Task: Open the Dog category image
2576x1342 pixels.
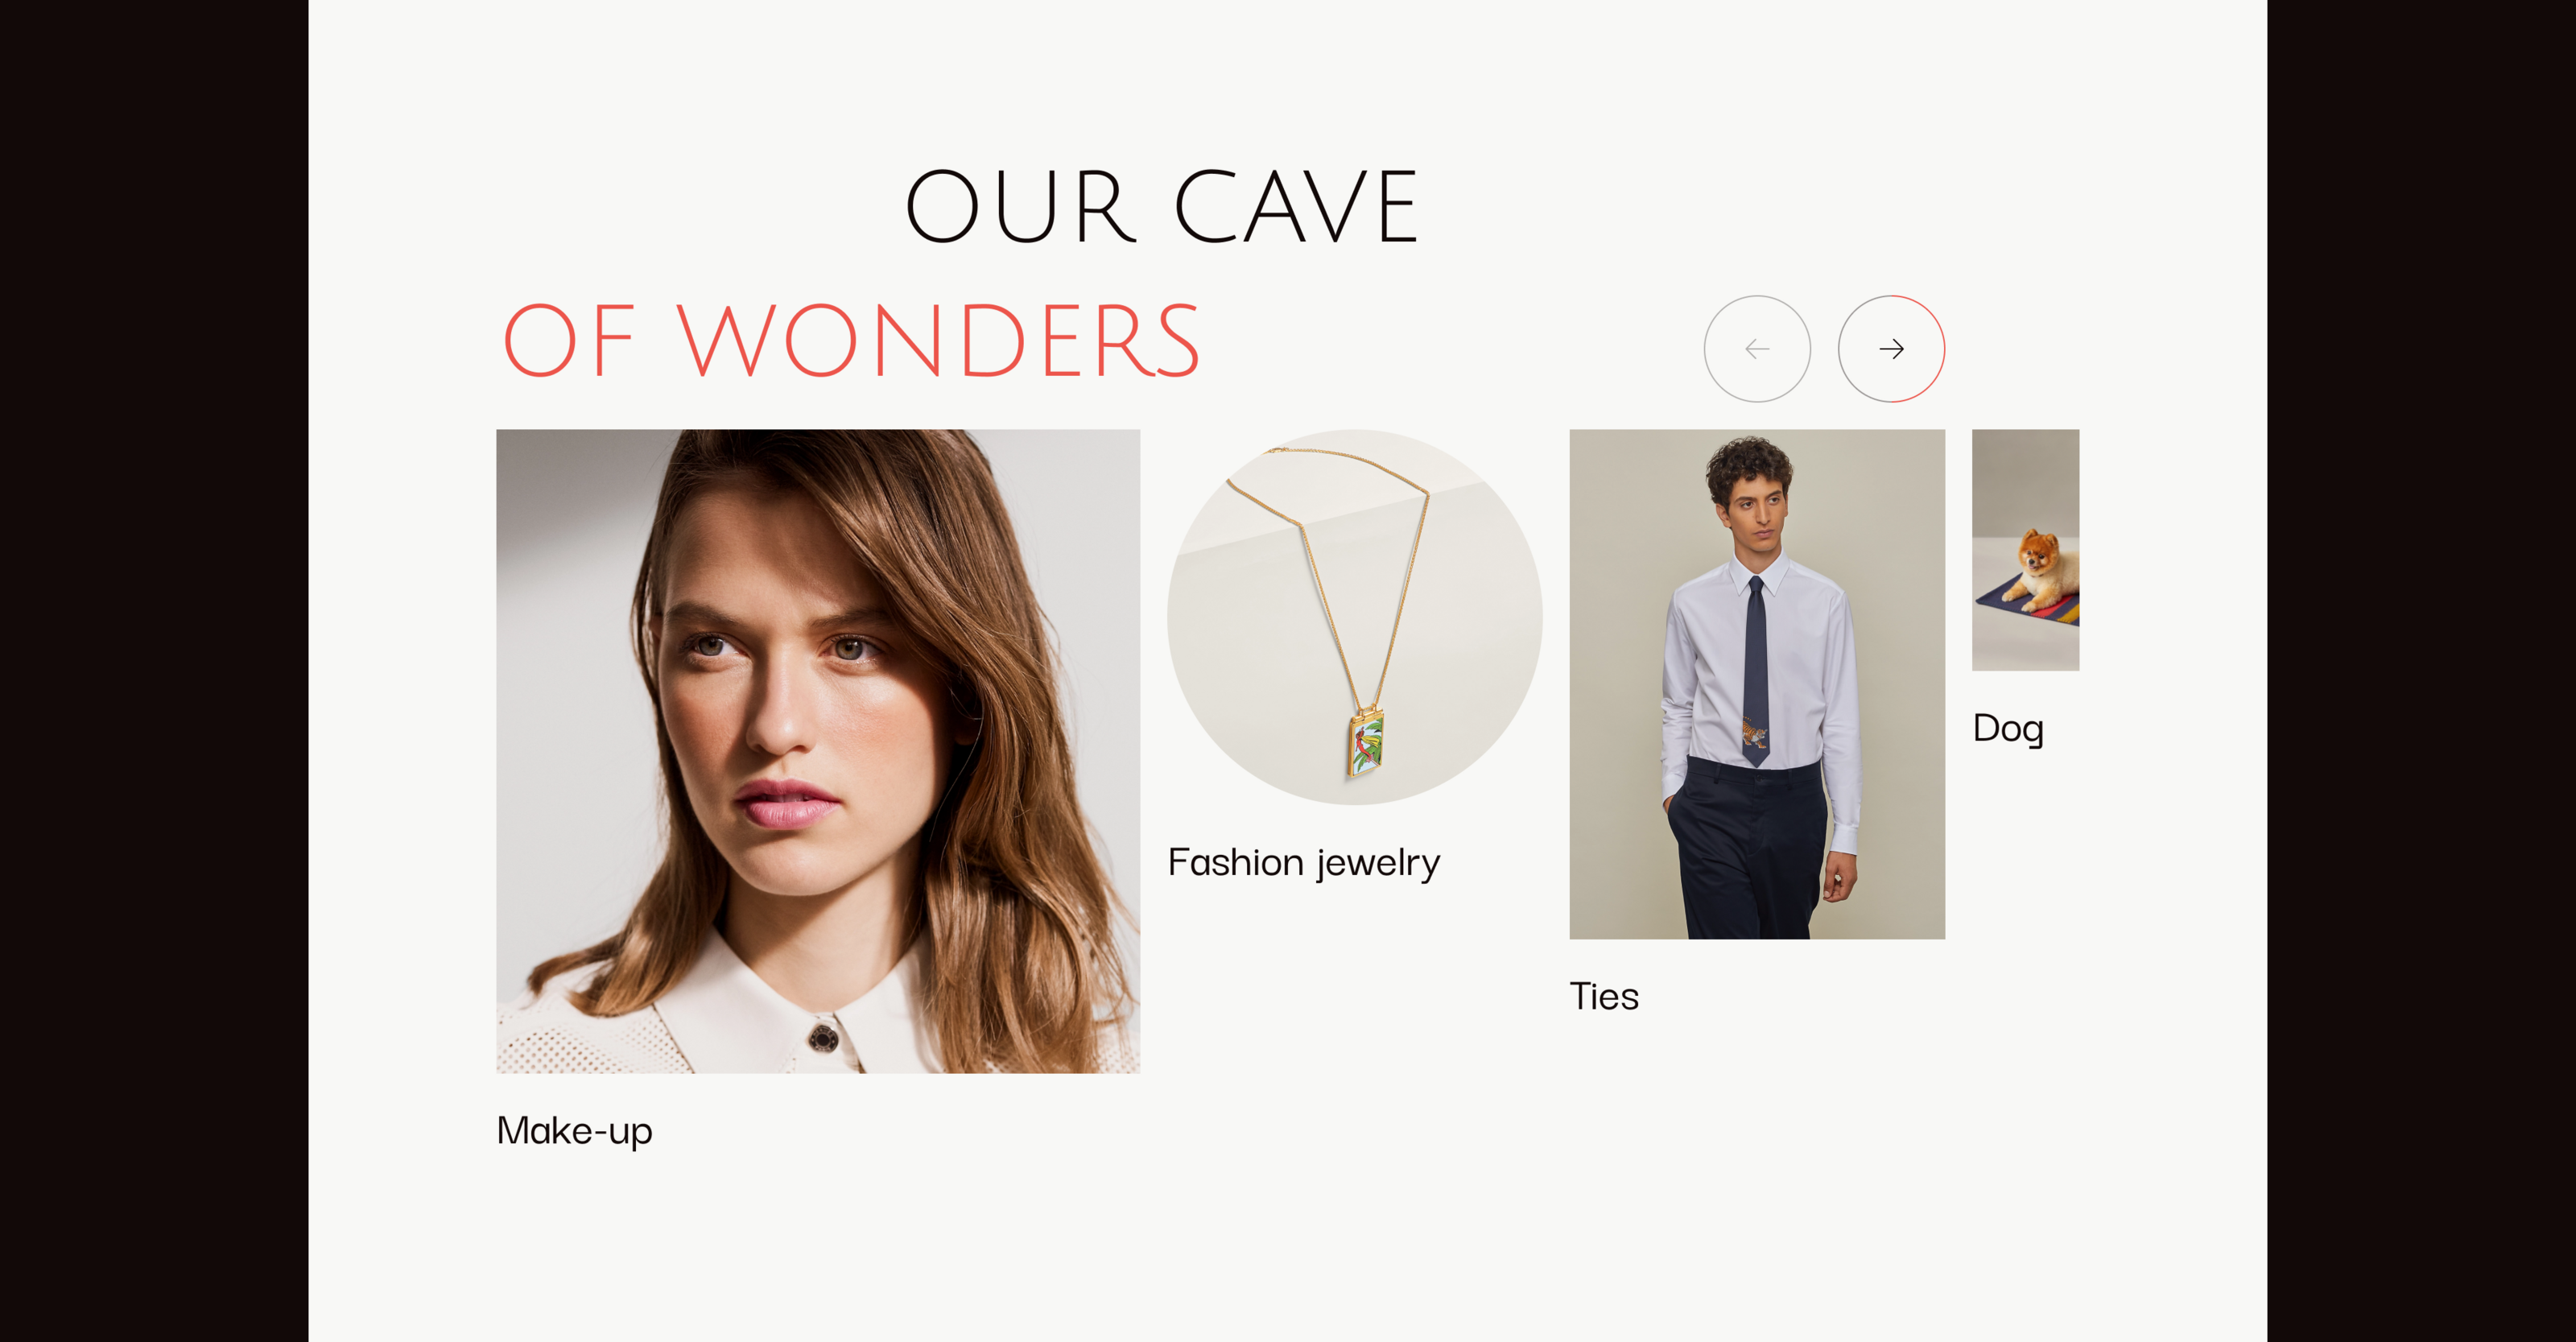Action: tap(2025, 550)
